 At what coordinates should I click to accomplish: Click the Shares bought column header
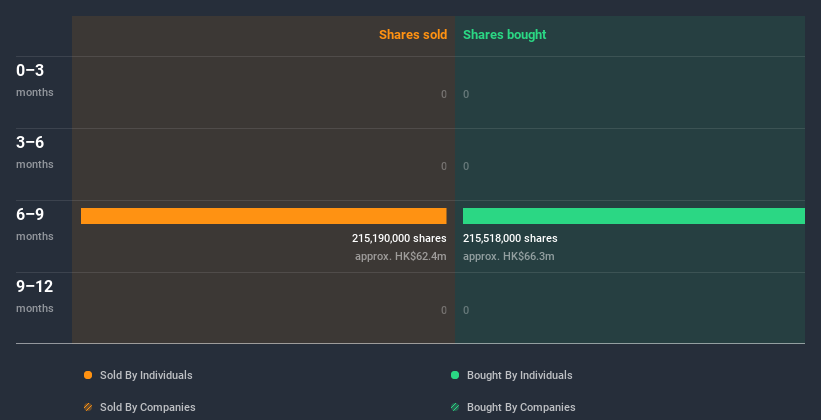click(504, 35)
